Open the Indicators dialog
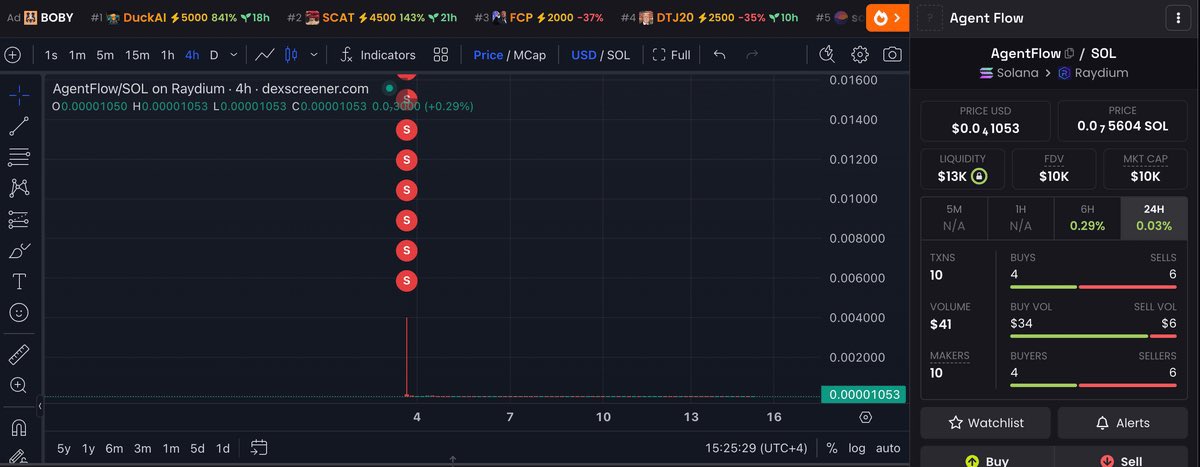1200x467 pixels. click(x=377, y=55)
